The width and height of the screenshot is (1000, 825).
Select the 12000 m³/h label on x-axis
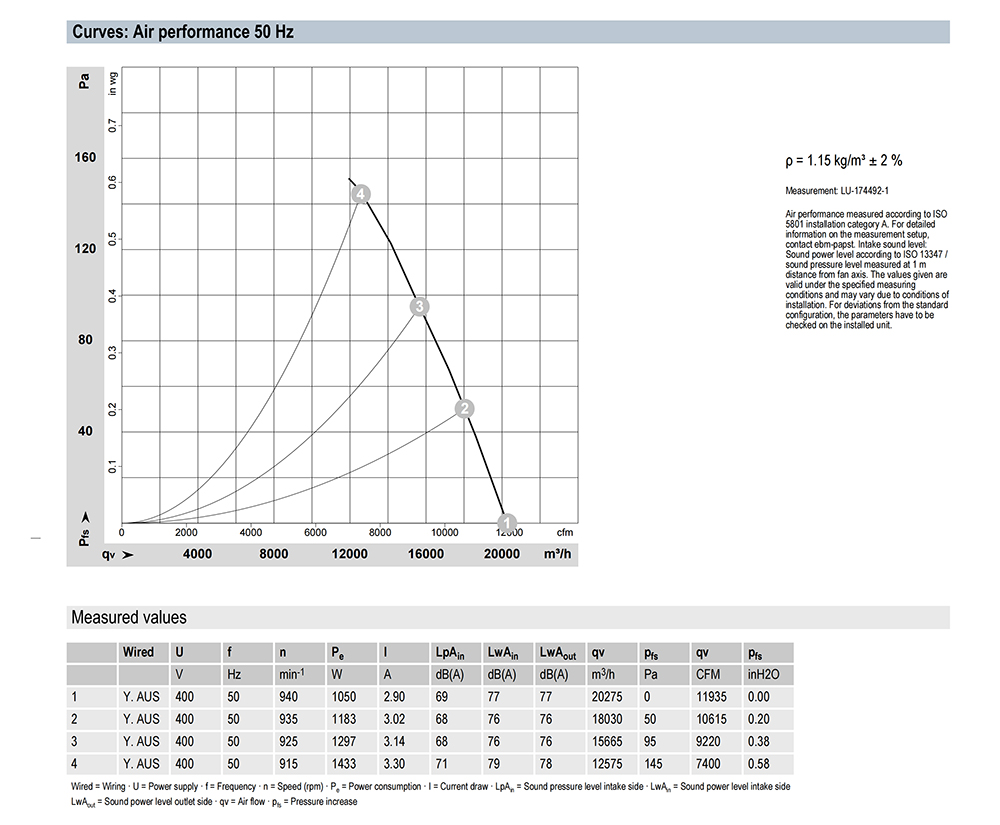point(349,555)
